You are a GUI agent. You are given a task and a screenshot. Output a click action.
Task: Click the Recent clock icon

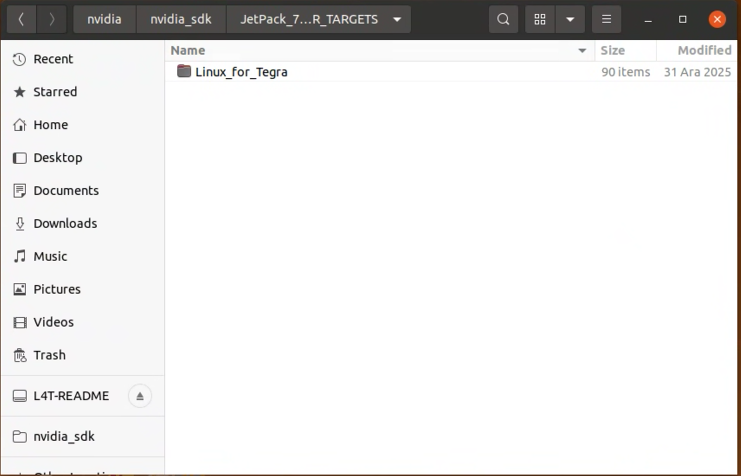click(x=19, y=59)
